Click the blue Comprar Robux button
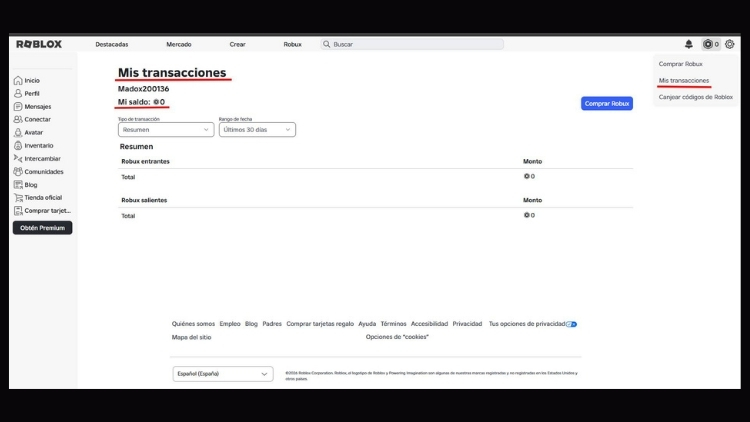This screenshot has width=750, height=422. click(x=606, y=103)
